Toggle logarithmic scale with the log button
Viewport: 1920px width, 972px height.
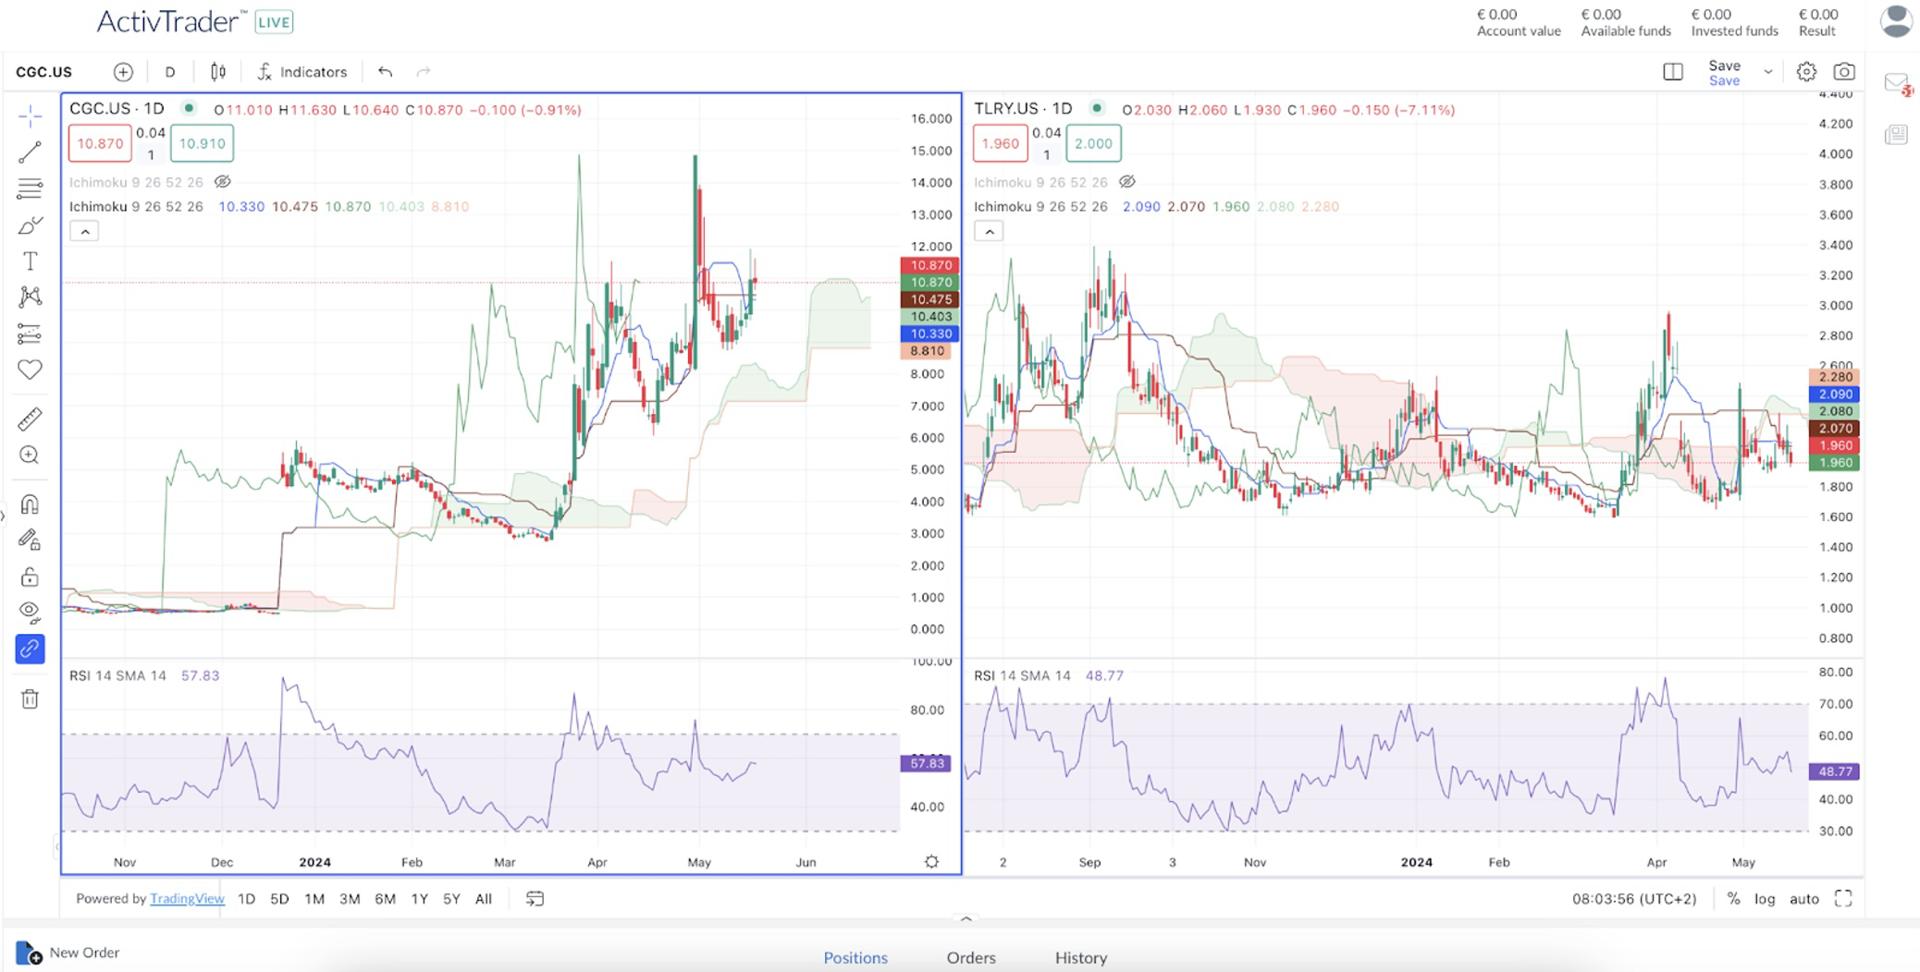[1766, 898]
